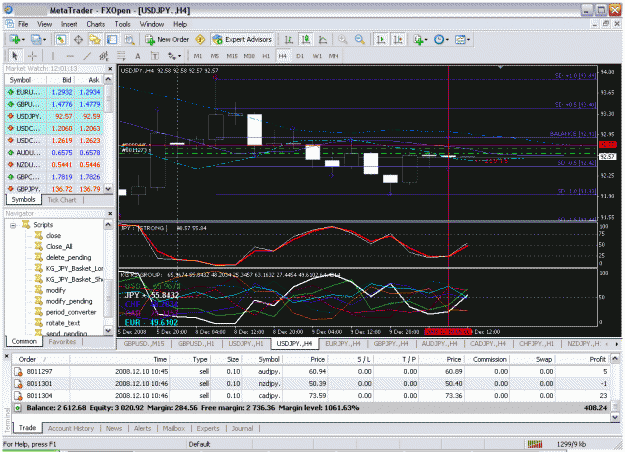This screenshot has width=625, height=452.
Task: Switch to line chart icon
Action: (323, 39)
